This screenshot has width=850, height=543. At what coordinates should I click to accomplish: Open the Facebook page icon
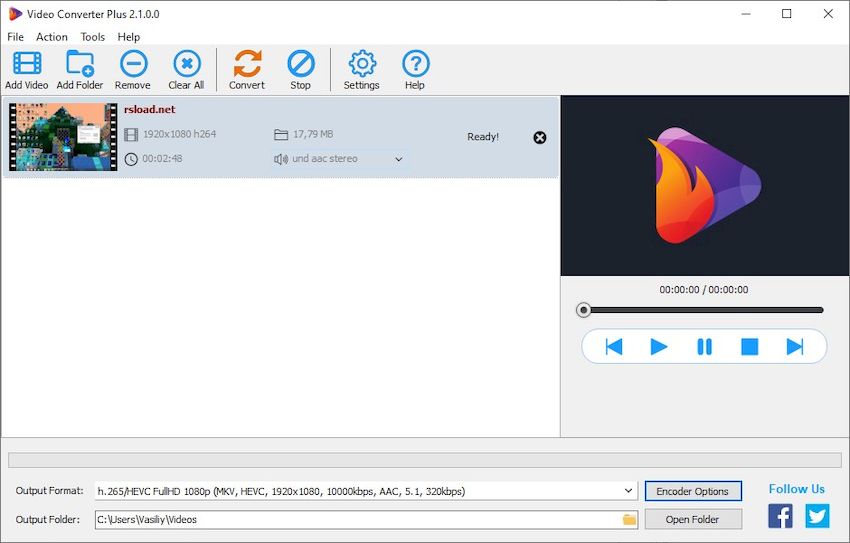pyautogui.click(x=780, y=515)
